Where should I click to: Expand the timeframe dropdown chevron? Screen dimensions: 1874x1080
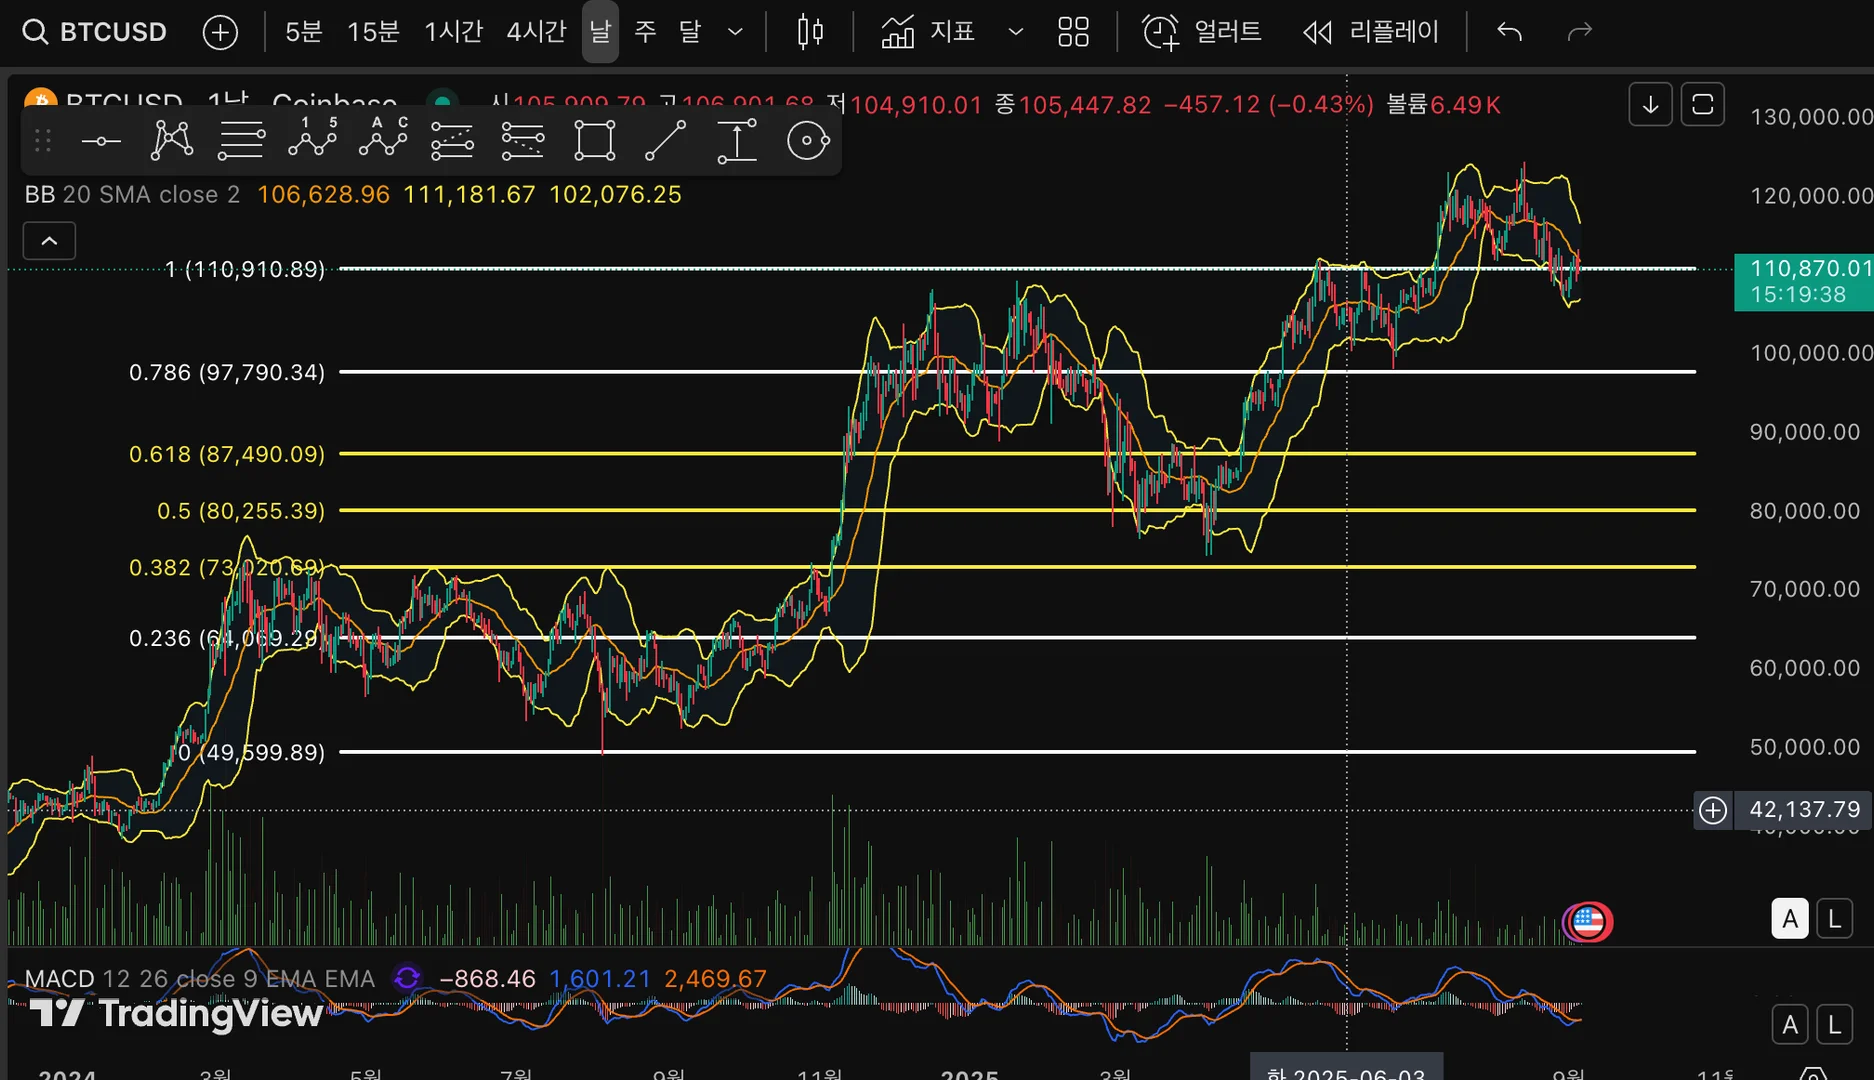click(x=735, y=32)
